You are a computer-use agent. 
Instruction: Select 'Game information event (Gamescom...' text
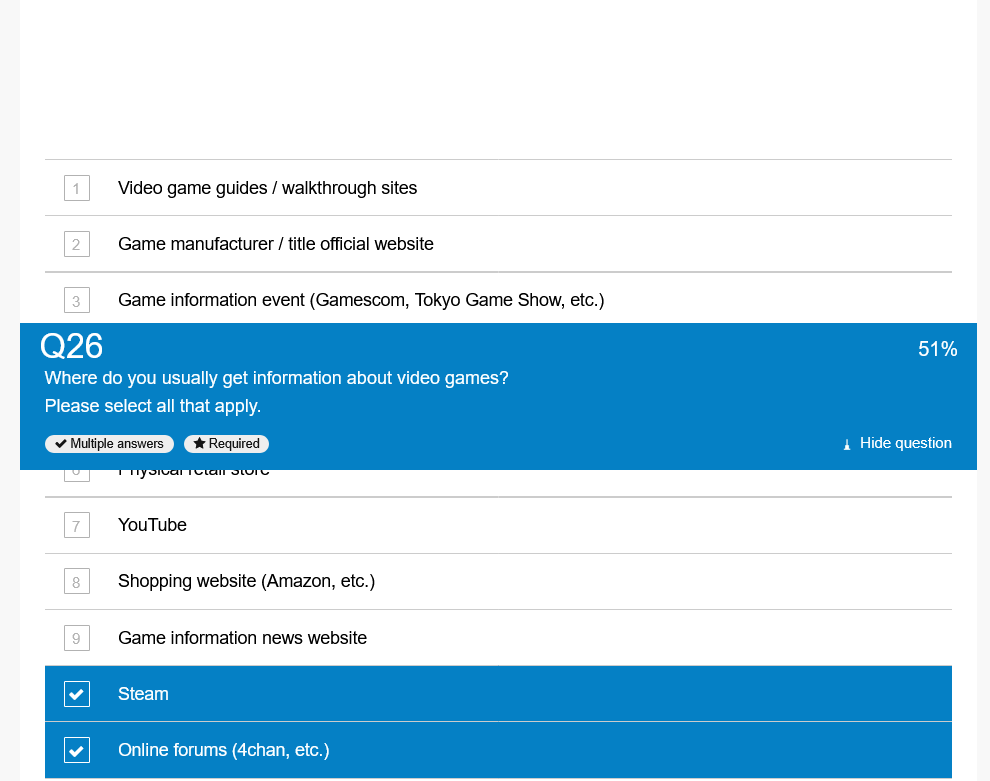[x=361, y=300]
